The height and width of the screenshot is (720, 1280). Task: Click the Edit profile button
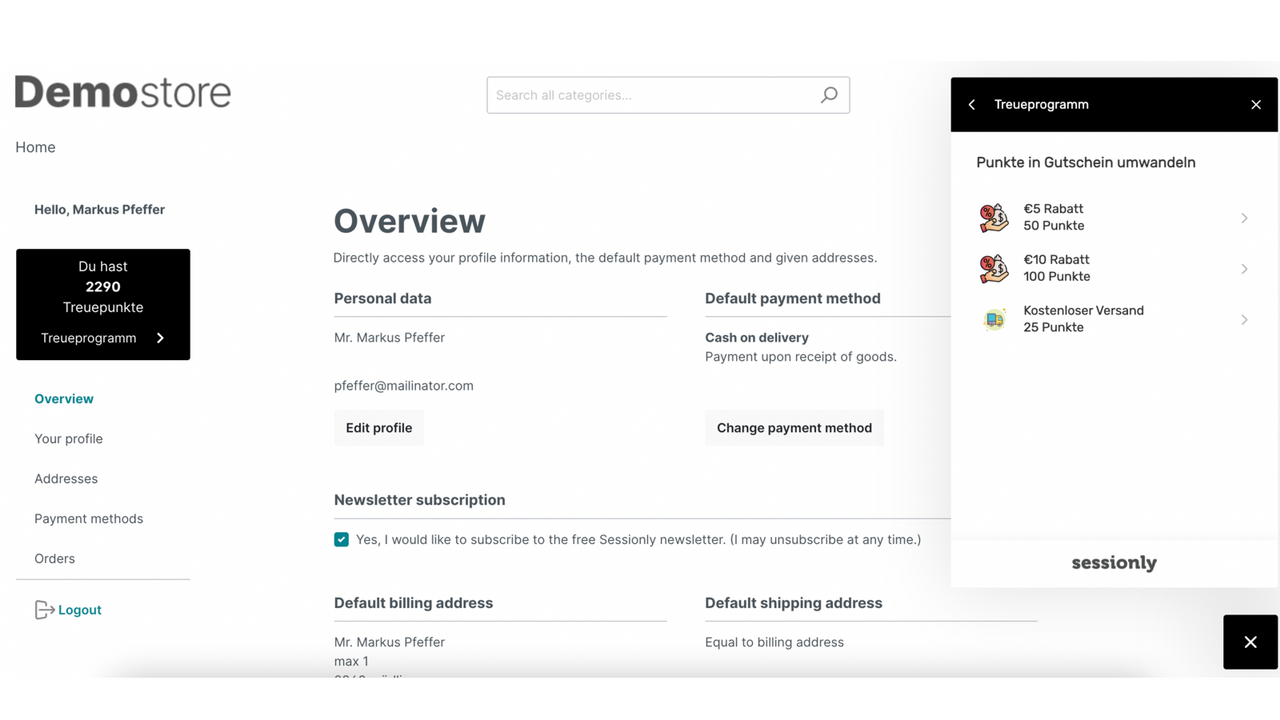click(x=379, y=428)
